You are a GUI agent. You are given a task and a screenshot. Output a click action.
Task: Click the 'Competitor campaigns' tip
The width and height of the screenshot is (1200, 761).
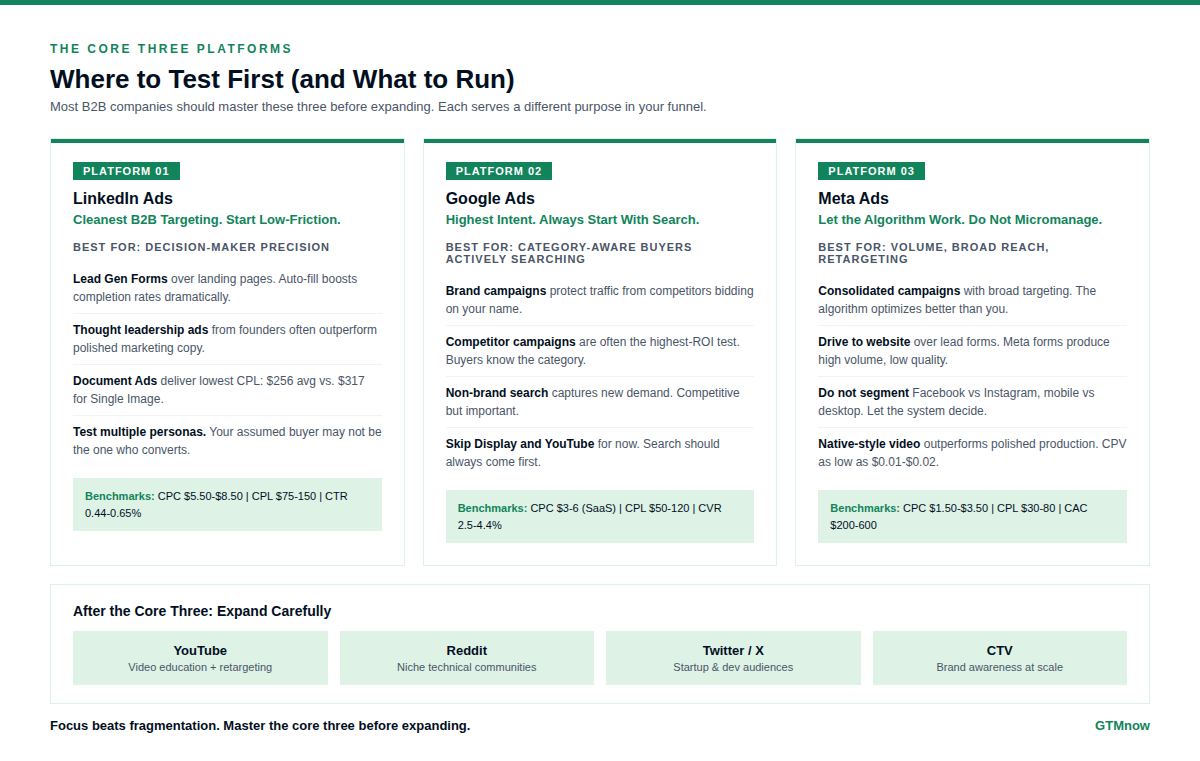pyautogui.click(x=600, y=351)
